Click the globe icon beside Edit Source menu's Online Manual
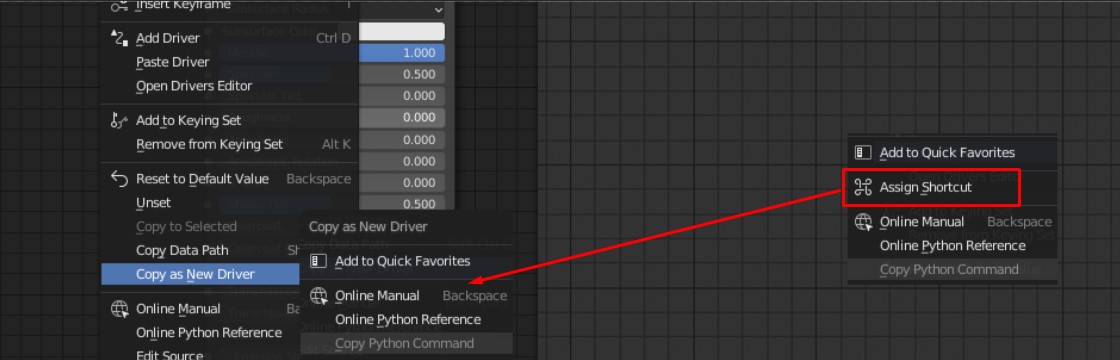 [119, 309]
